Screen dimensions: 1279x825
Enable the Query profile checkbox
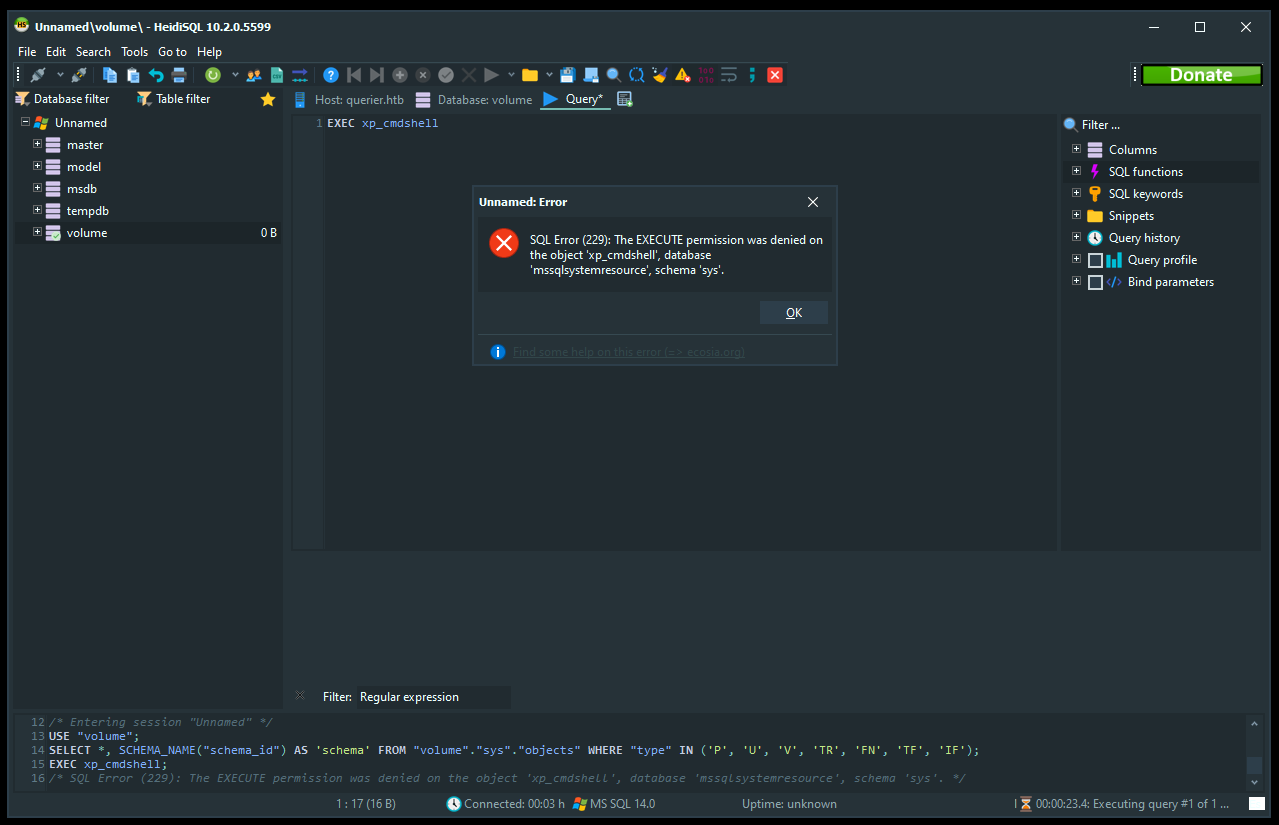click(1095, 260)
